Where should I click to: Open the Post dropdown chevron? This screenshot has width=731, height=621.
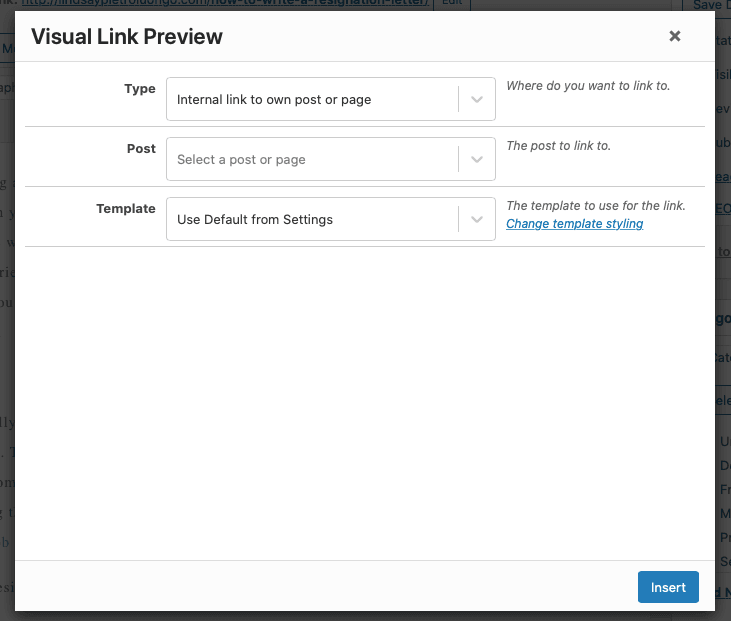click(x=477, y=159)
